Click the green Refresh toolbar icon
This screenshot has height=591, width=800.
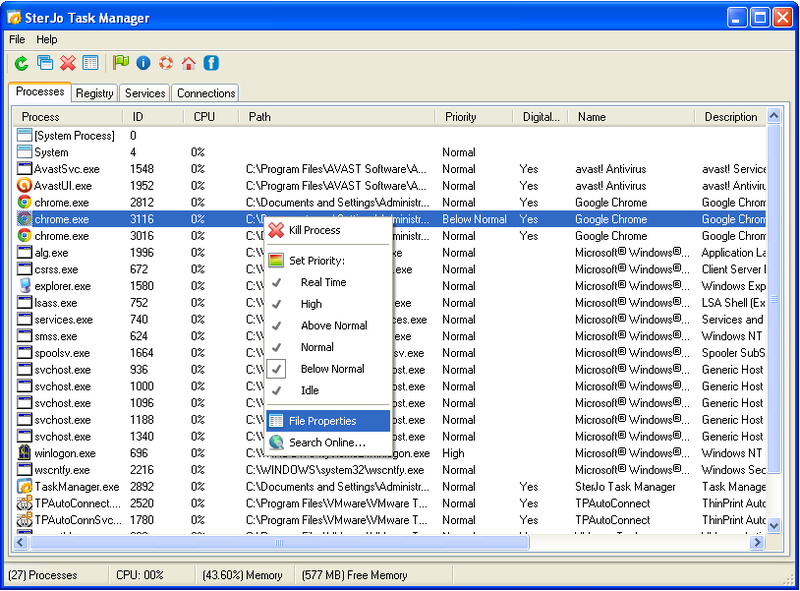(x=21, y=63)
